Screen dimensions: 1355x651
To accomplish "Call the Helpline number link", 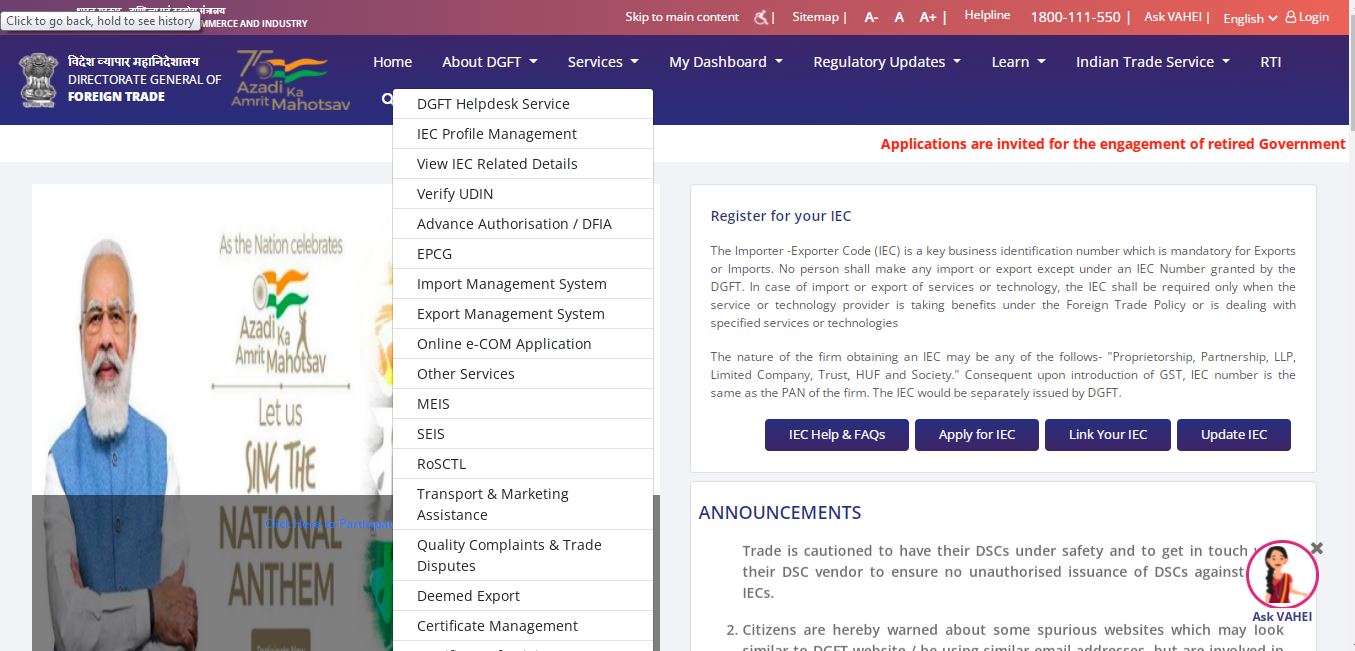I will pos(1077,17).
